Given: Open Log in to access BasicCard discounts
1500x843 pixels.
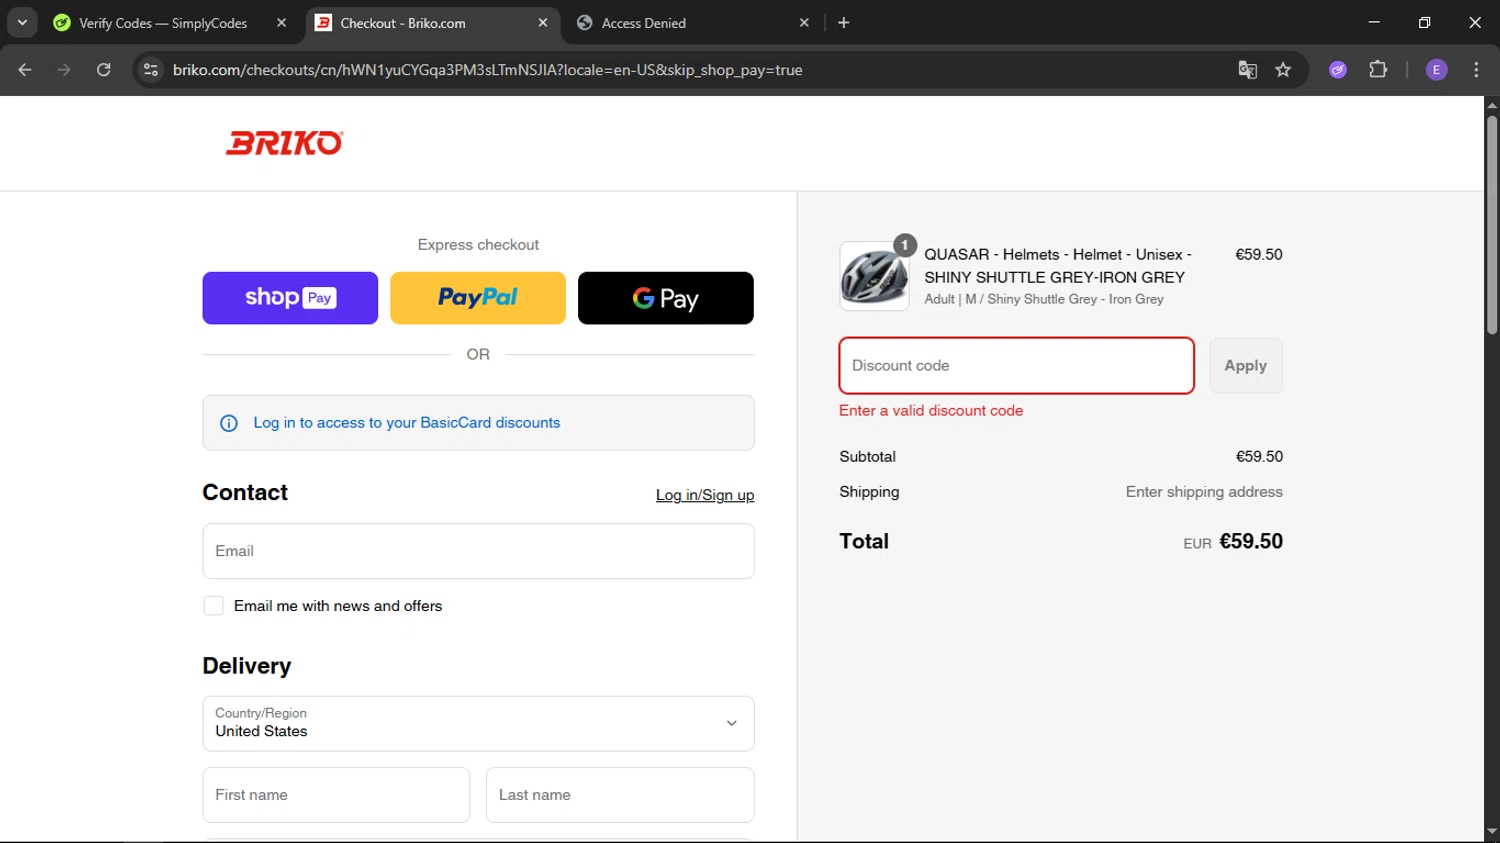Looking at the screenshot, I should click(406, 423).
